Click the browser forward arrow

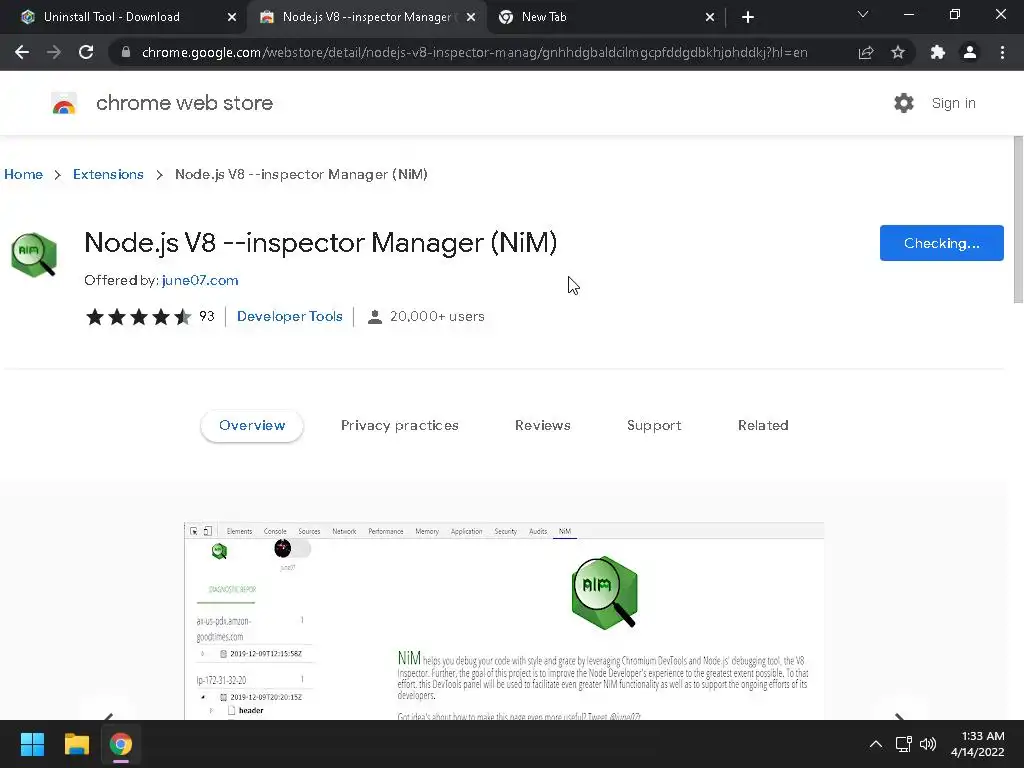click(54, 52)
